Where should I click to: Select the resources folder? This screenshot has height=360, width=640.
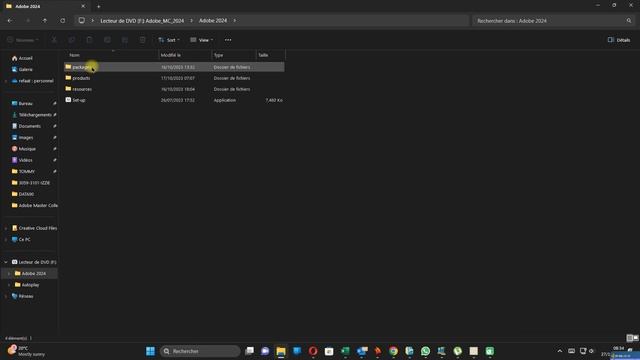point(174,89)
